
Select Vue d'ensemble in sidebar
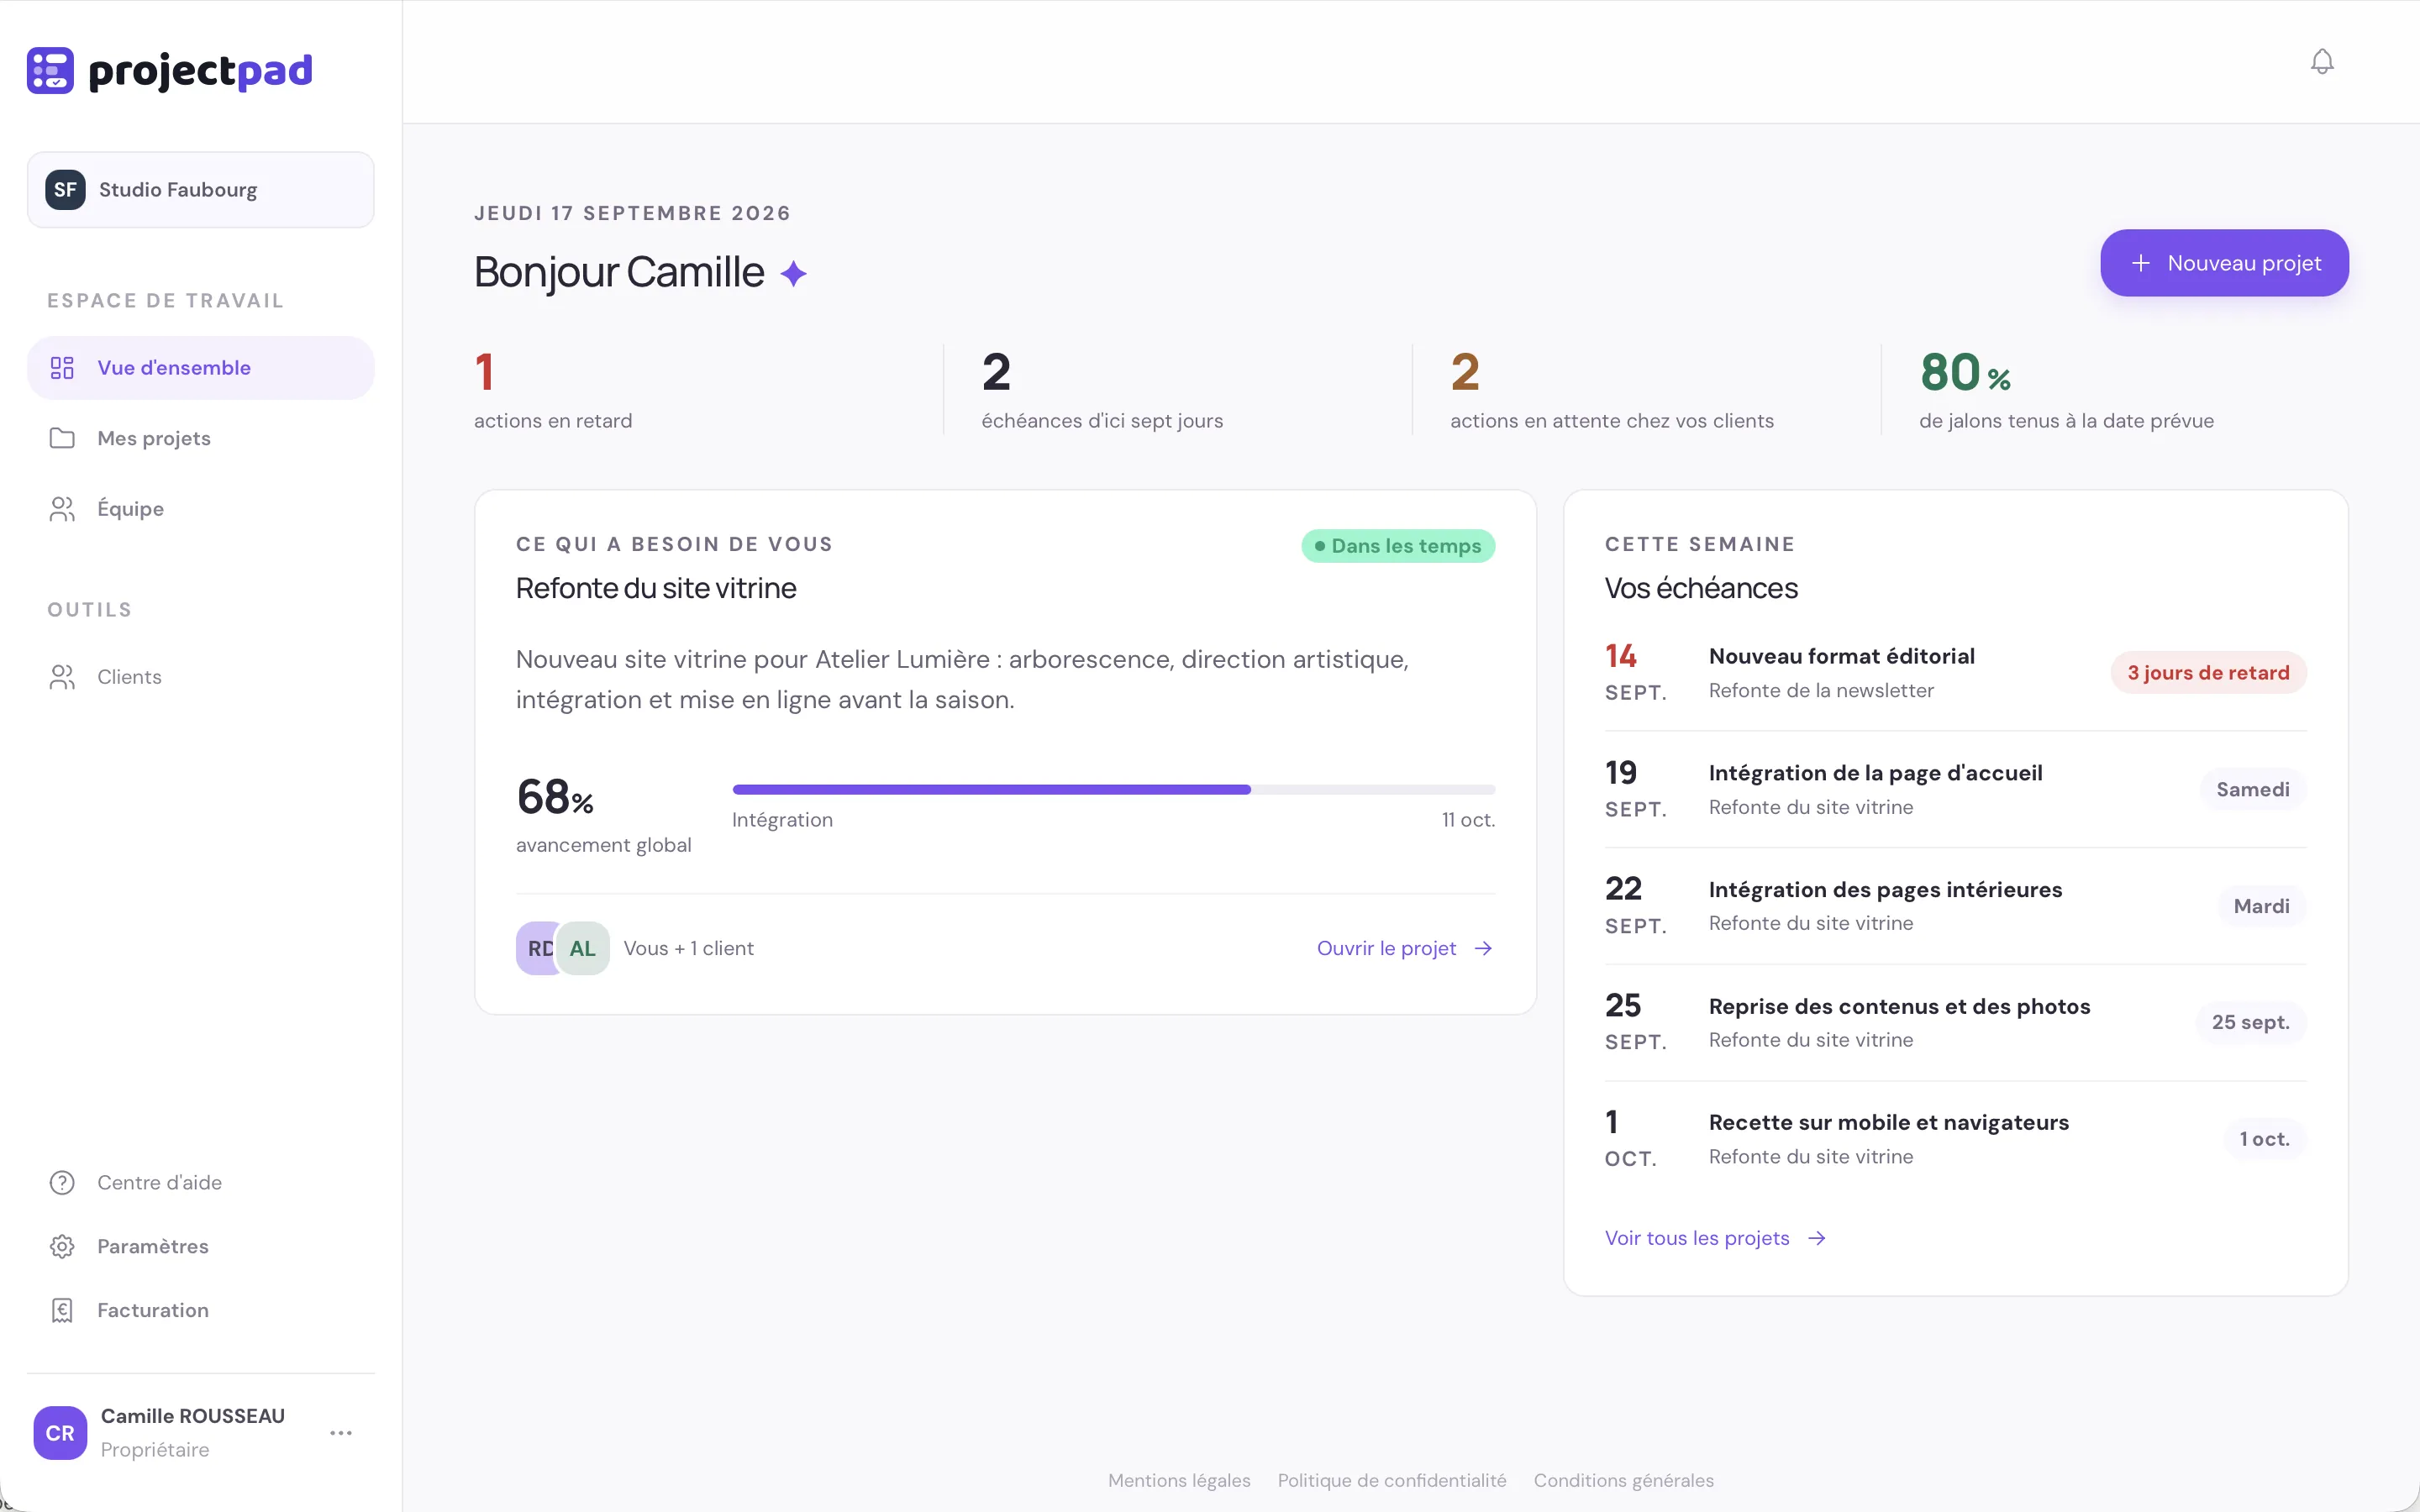[x=201, y=368]
